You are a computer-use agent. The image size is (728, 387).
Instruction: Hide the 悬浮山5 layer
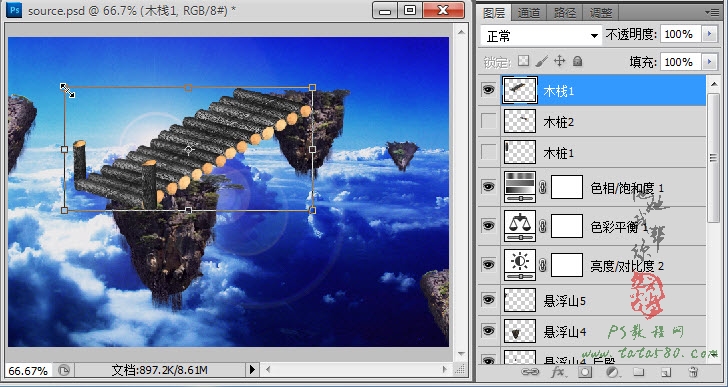click(x=488, y=300)
